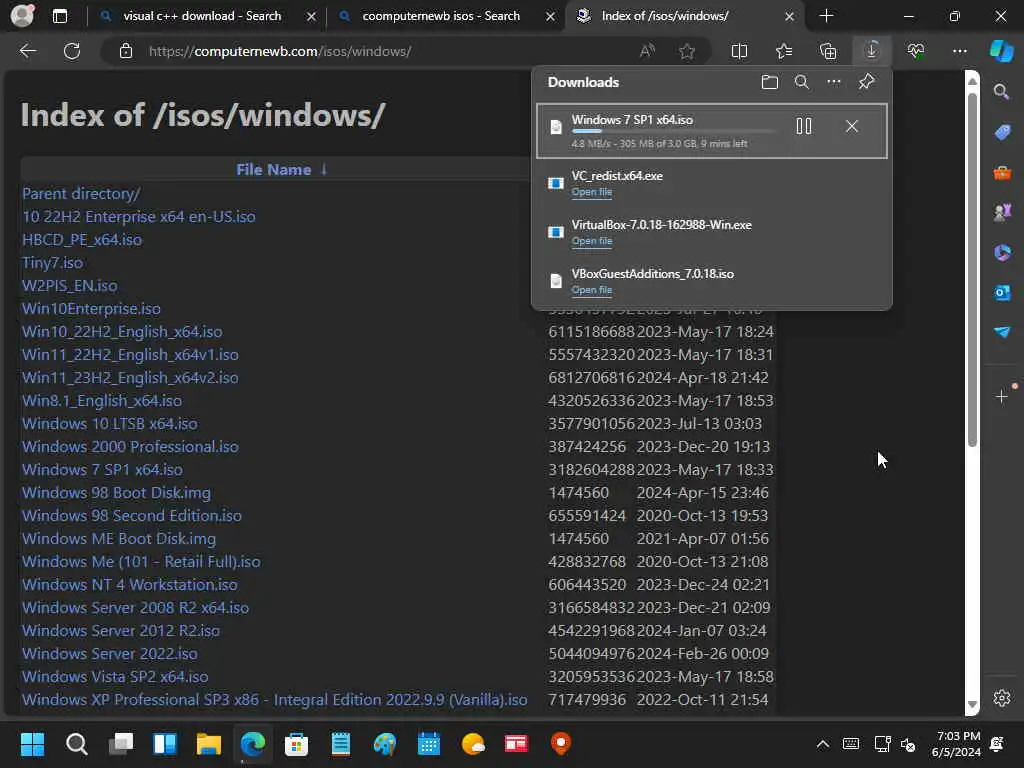Open the downloads folder icon in Downloads panel
1024x768 pixels.
pyautogui.click(x=769, y=82)
